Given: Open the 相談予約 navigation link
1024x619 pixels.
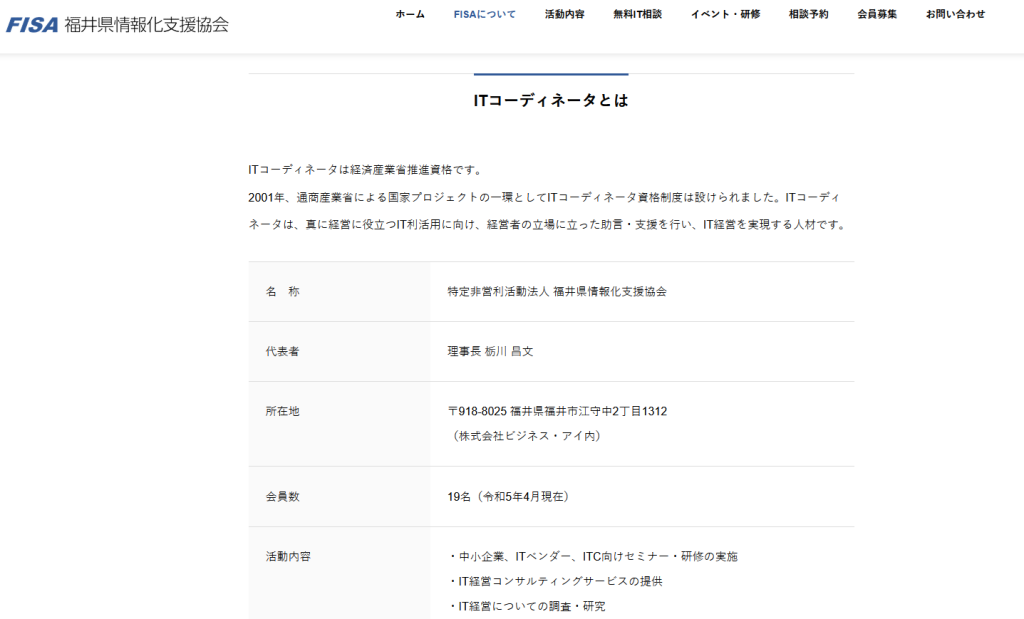Looking at the screenshot, I should 808,14.
